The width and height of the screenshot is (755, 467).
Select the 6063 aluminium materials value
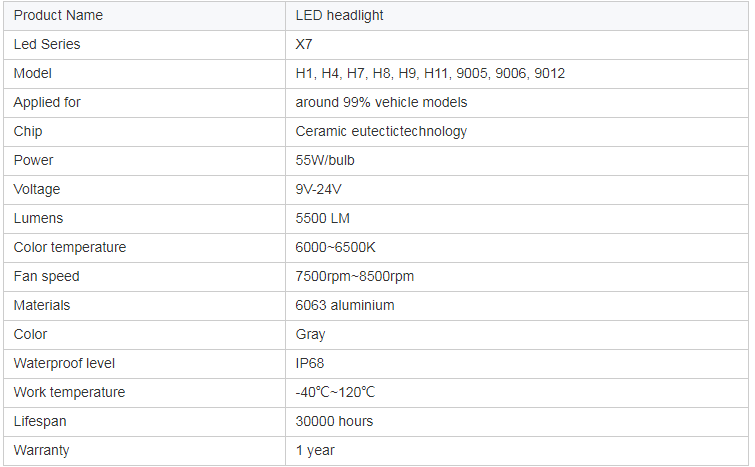pos(344,305)
